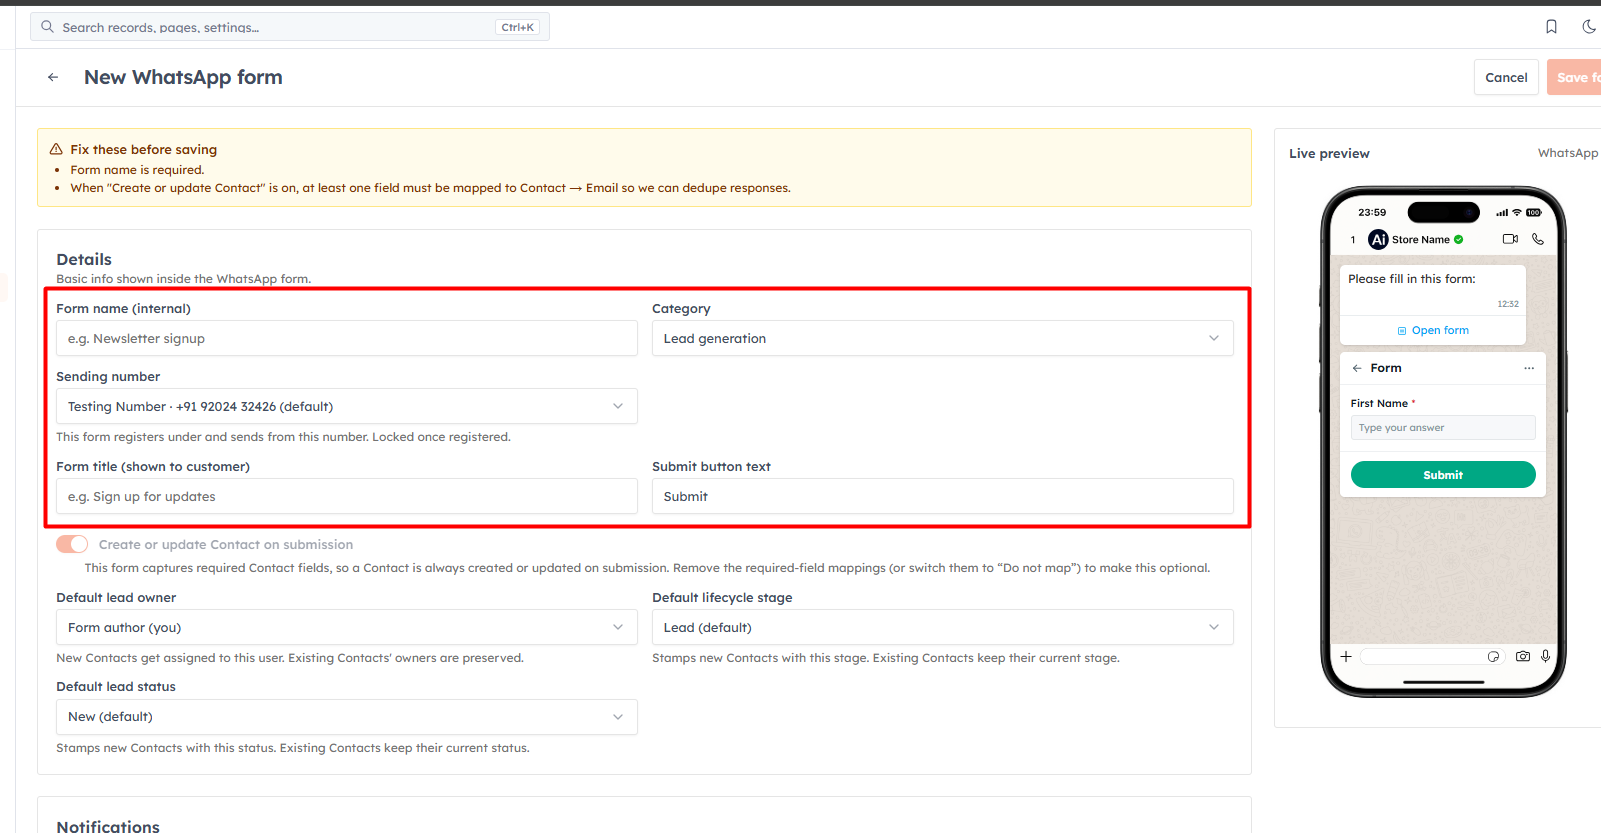Screen dimensions: 1601x833
Task: Open bookmarks via the bookmark icon
Action: pos(1551,27)
